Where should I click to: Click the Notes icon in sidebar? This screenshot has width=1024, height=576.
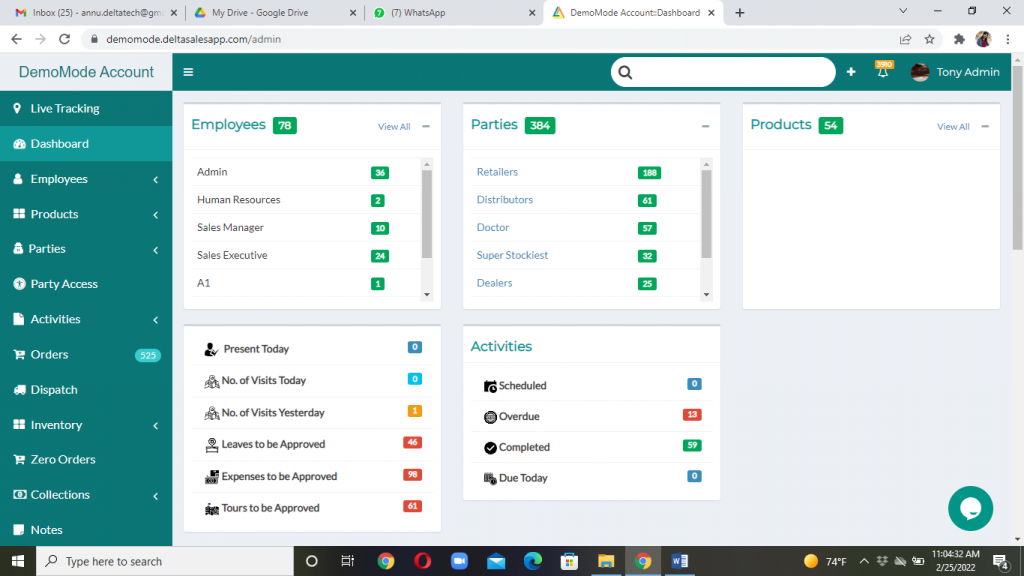click(x=19, y=530)
